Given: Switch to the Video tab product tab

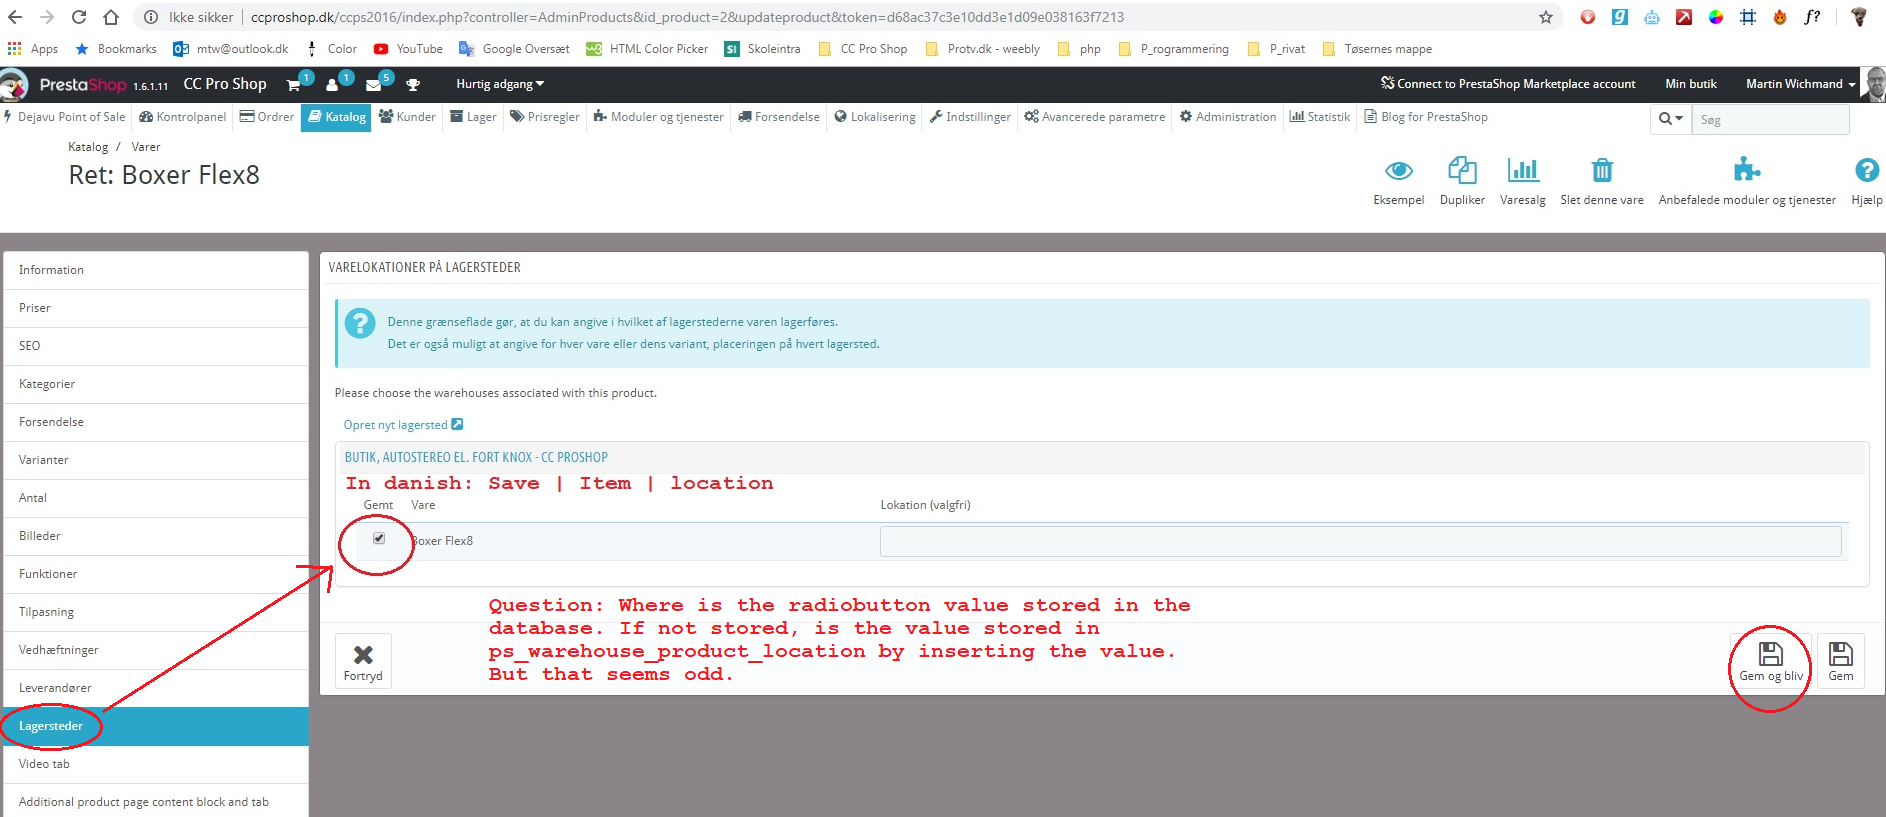Looking at the screenshot, I should click(x=156, y=764).
